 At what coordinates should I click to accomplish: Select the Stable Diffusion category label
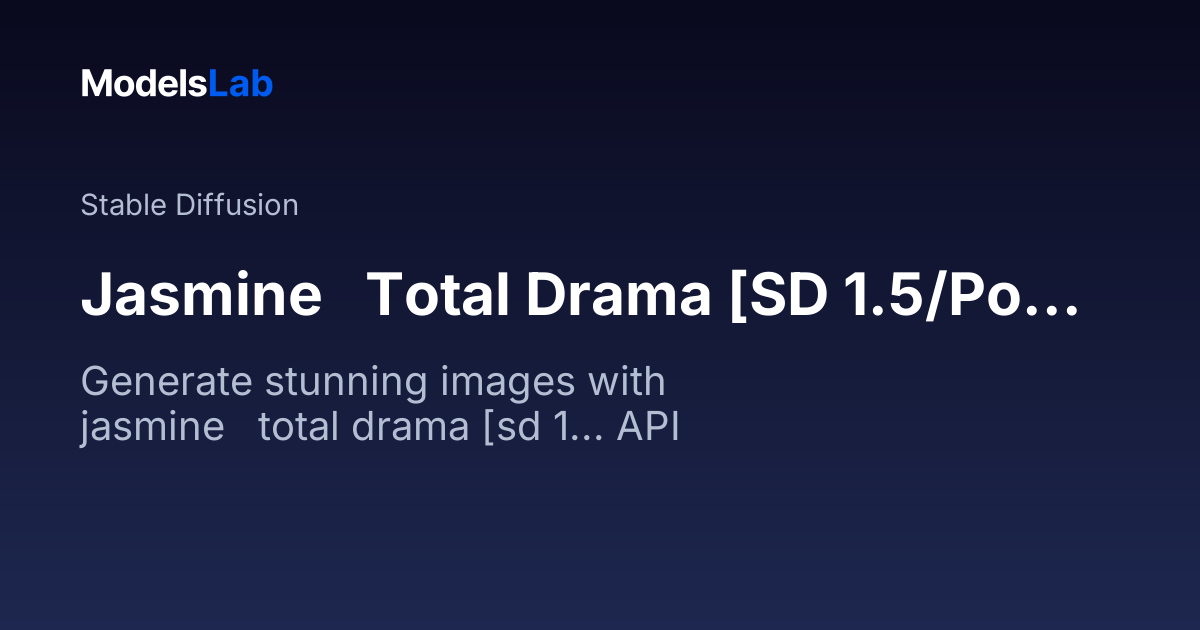click(189, 205)
